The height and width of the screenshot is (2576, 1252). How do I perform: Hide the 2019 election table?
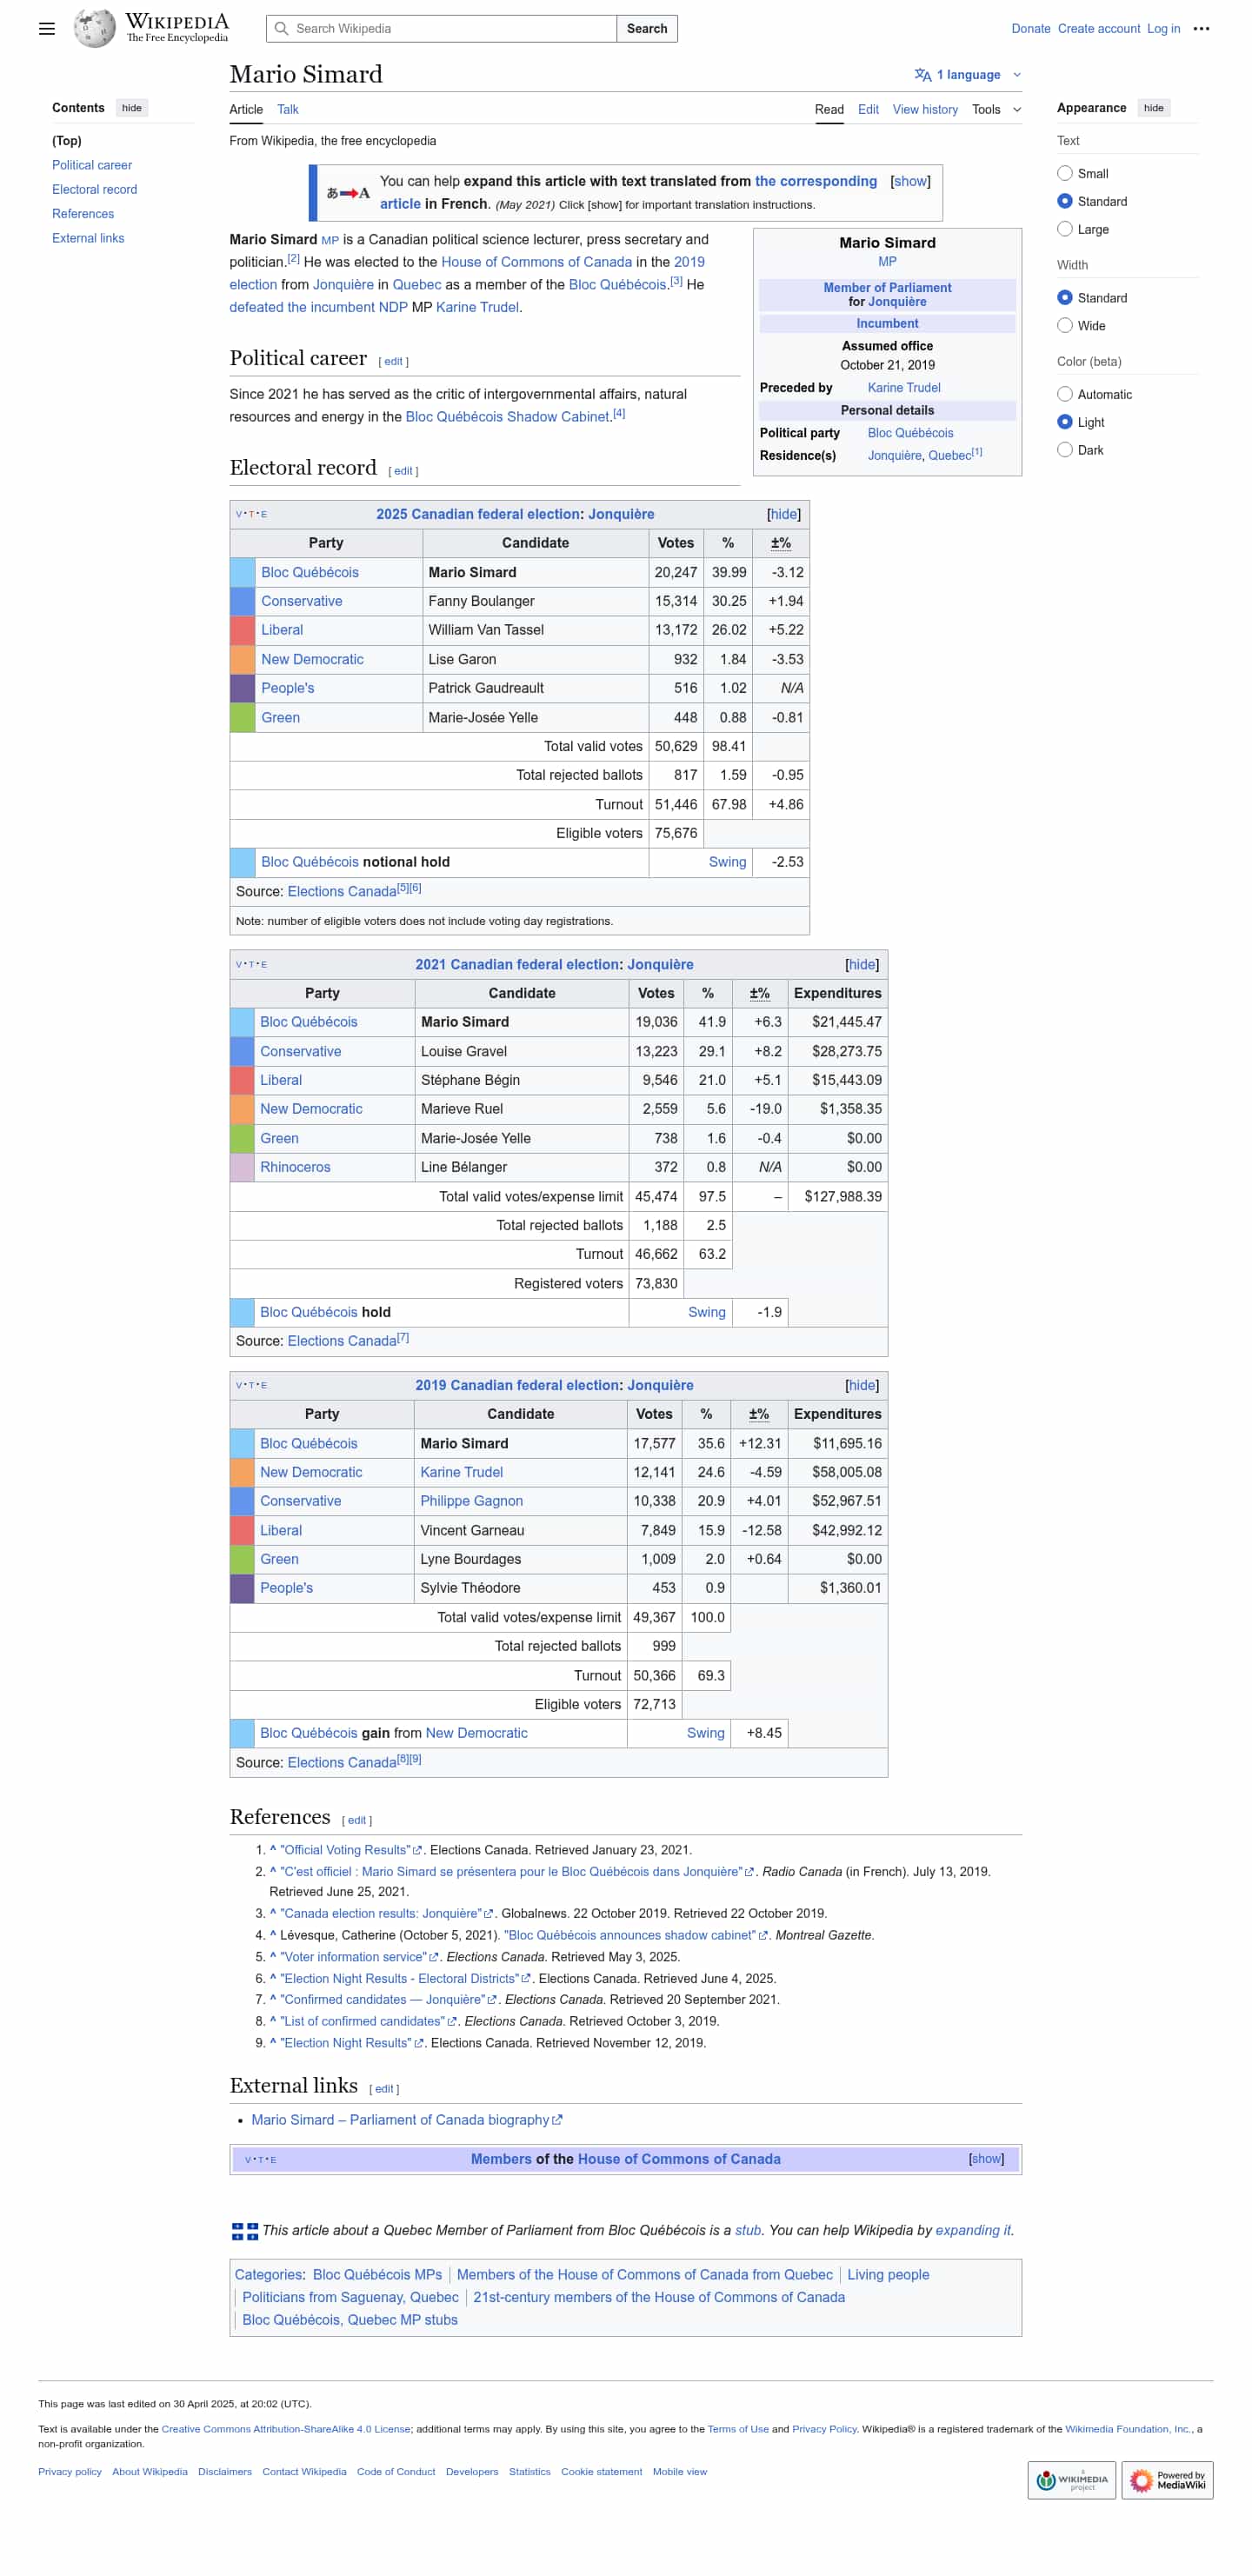(861, 1385)
